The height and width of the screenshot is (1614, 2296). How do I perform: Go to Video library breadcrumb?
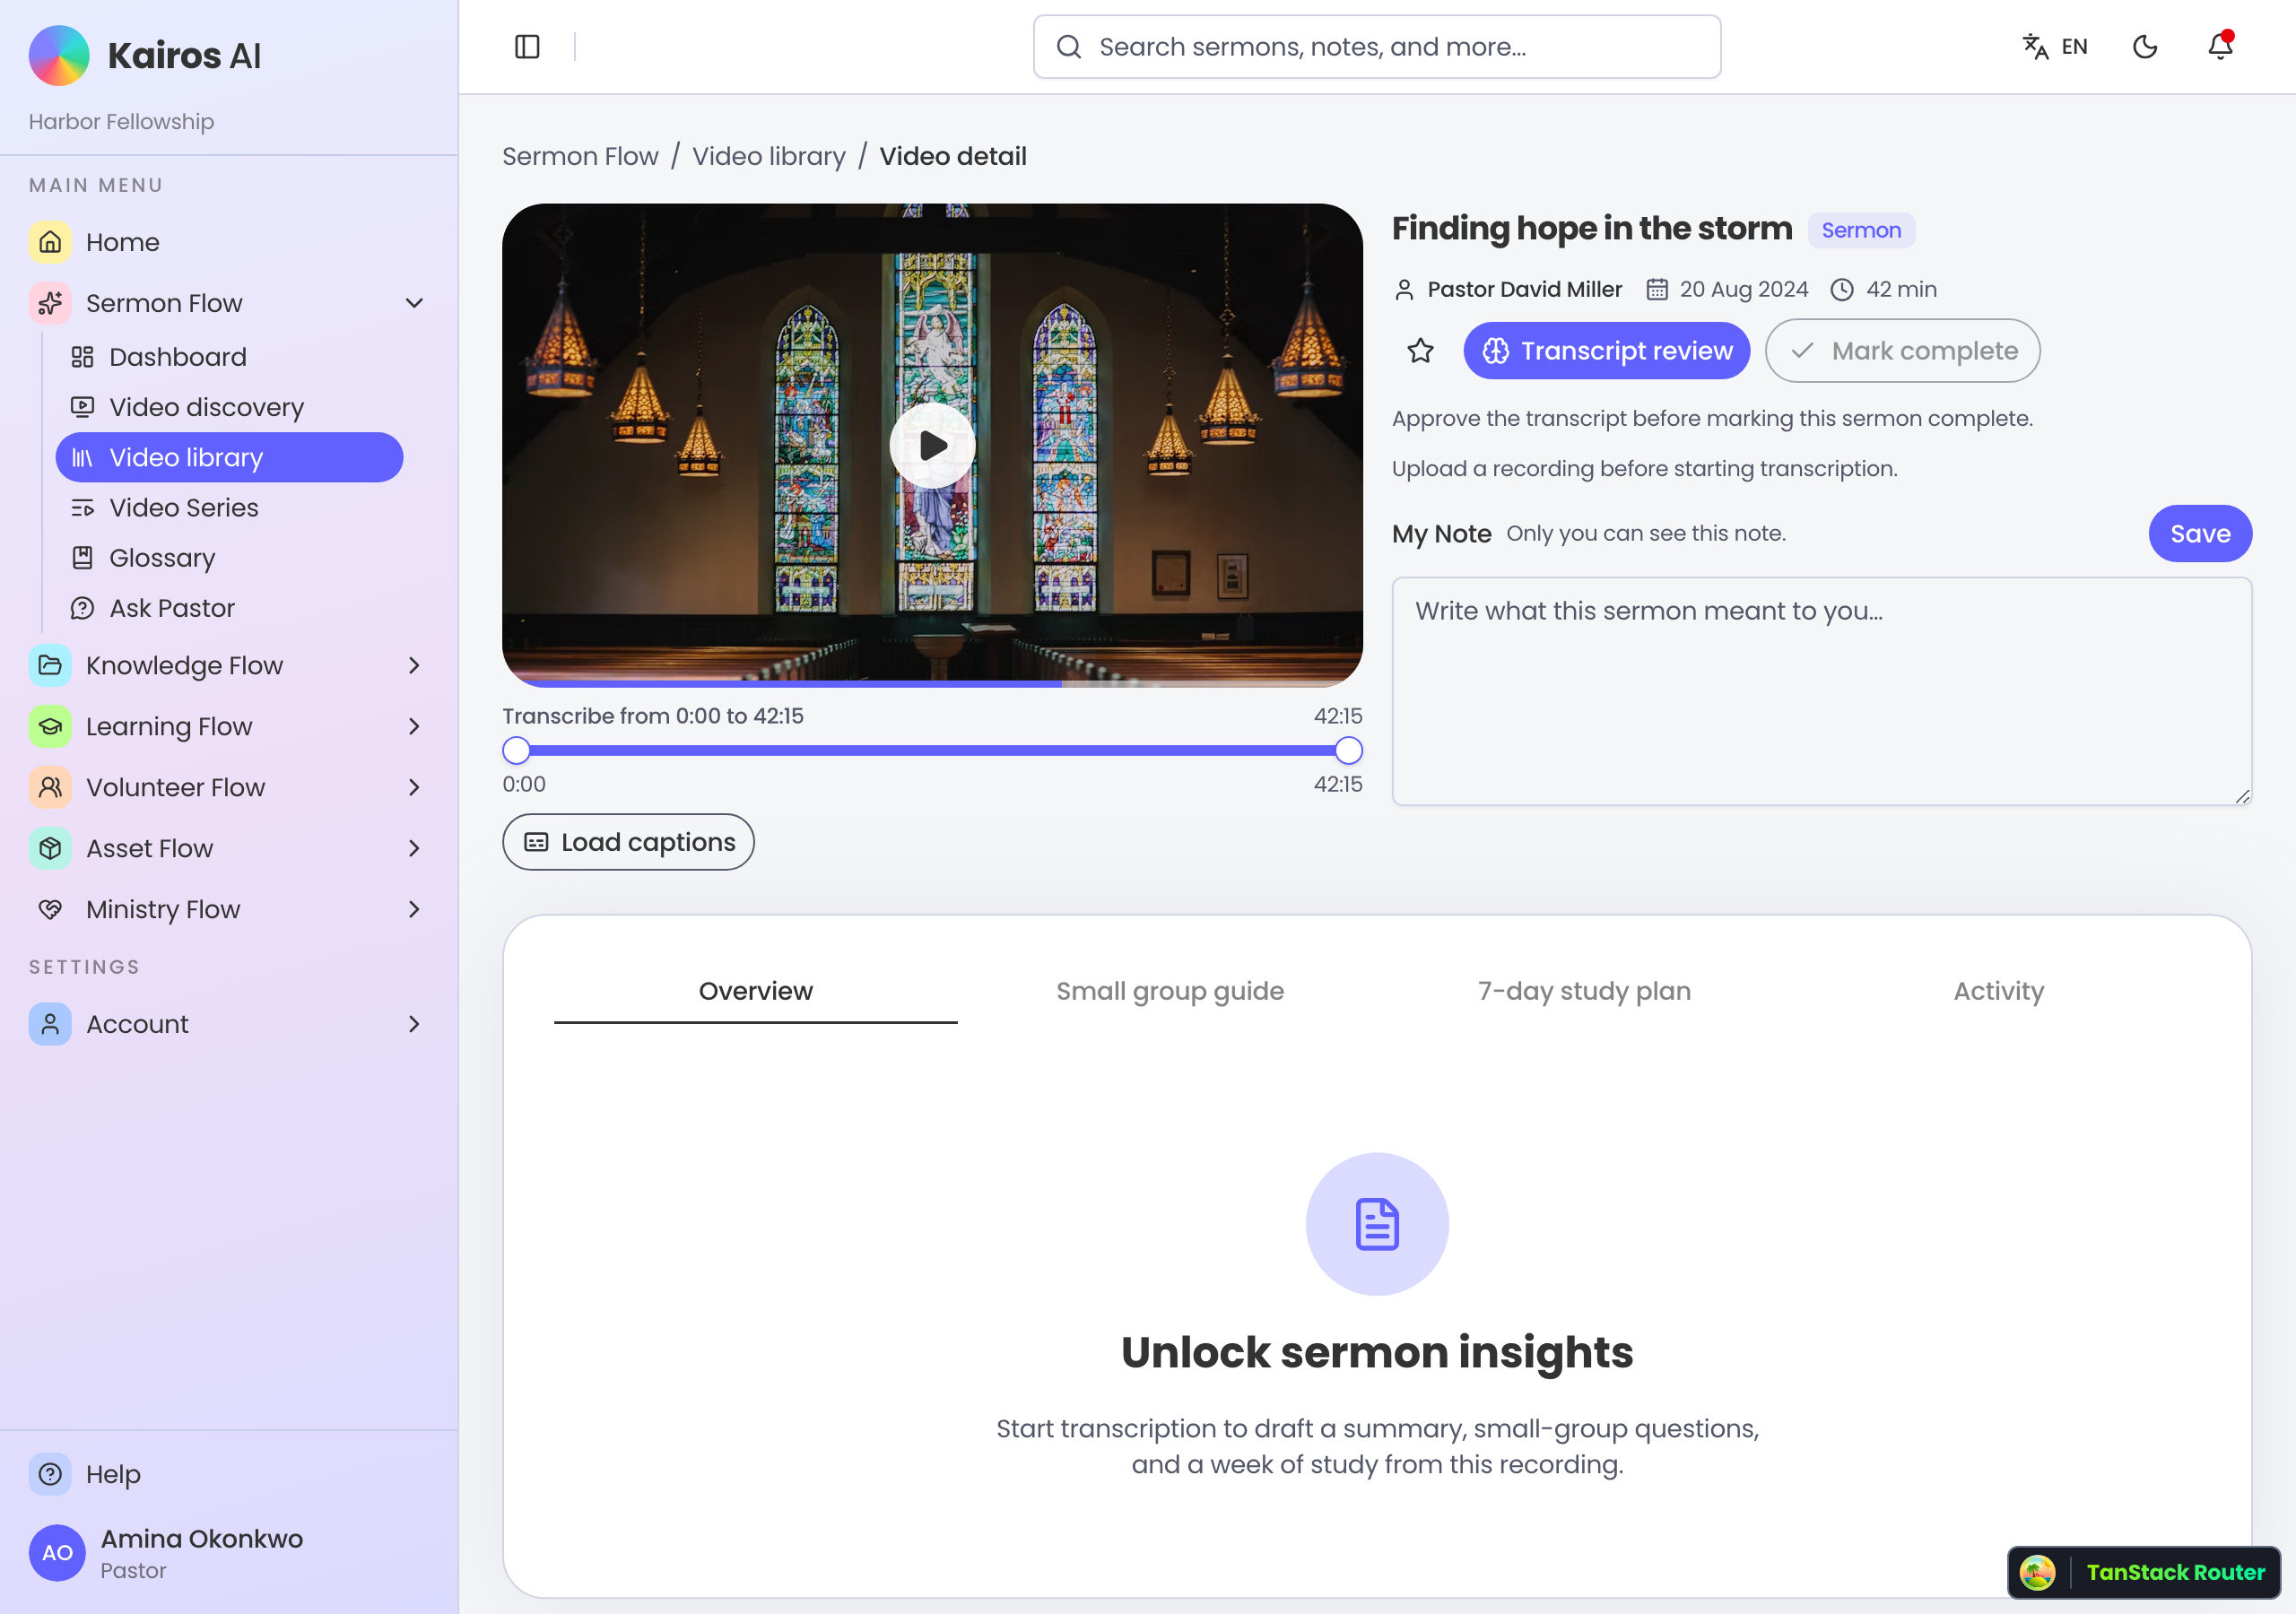768,156
